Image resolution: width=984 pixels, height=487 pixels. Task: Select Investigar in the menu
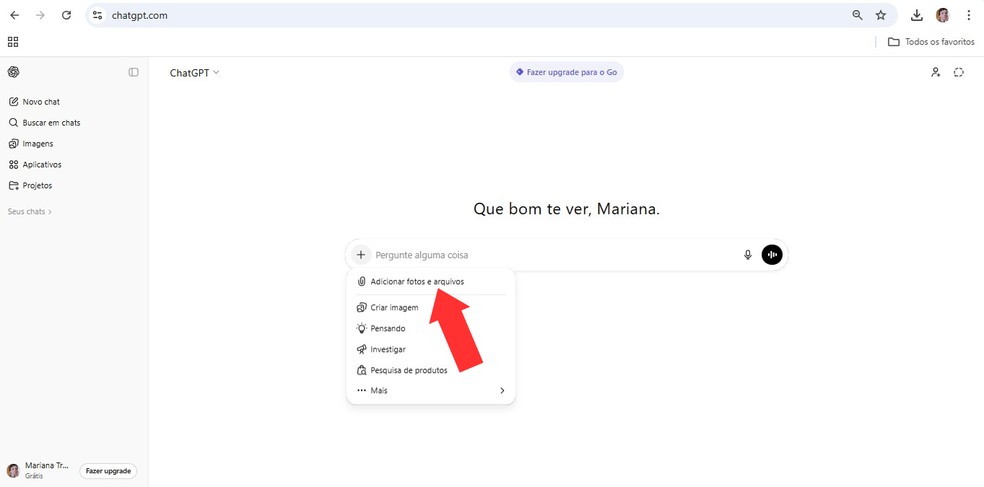coord(430,349)
